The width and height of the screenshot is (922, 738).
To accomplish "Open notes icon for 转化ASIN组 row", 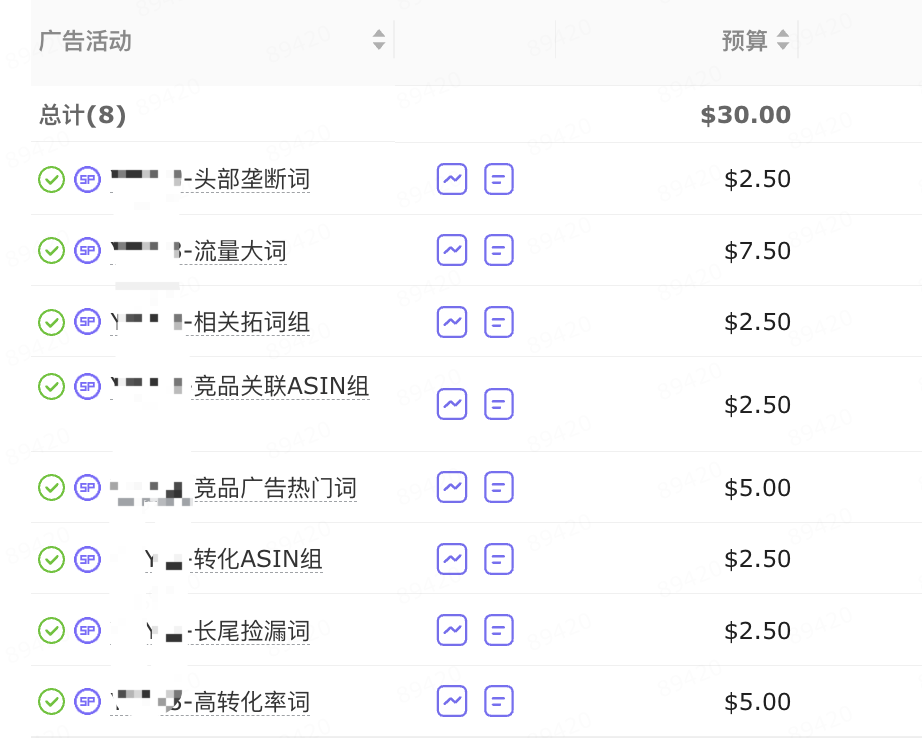I will [x=499, y=559].
